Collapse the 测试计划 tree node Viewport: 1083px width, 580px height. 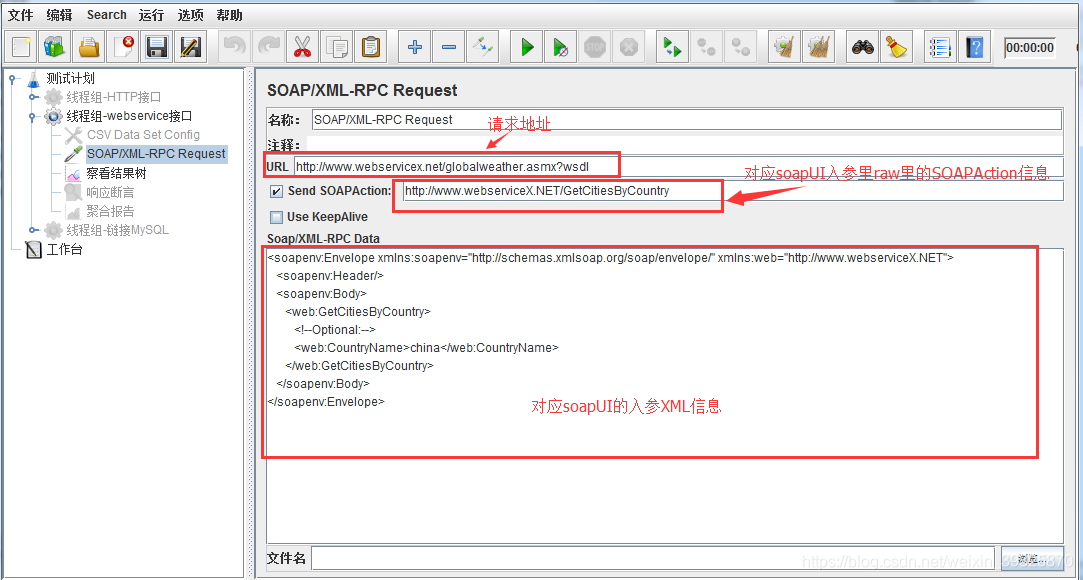[x=13, y=79]
